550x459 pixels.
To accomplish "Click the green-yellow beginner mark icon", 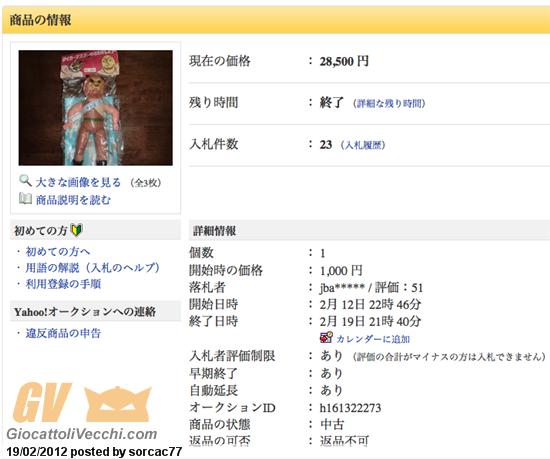I will tap(76, 230).
